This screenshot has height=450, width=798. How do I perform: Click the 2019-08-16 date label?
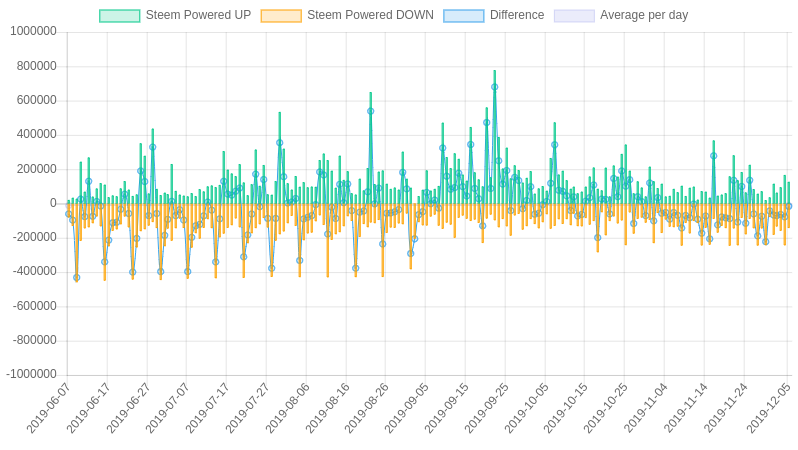click(327, 408)
